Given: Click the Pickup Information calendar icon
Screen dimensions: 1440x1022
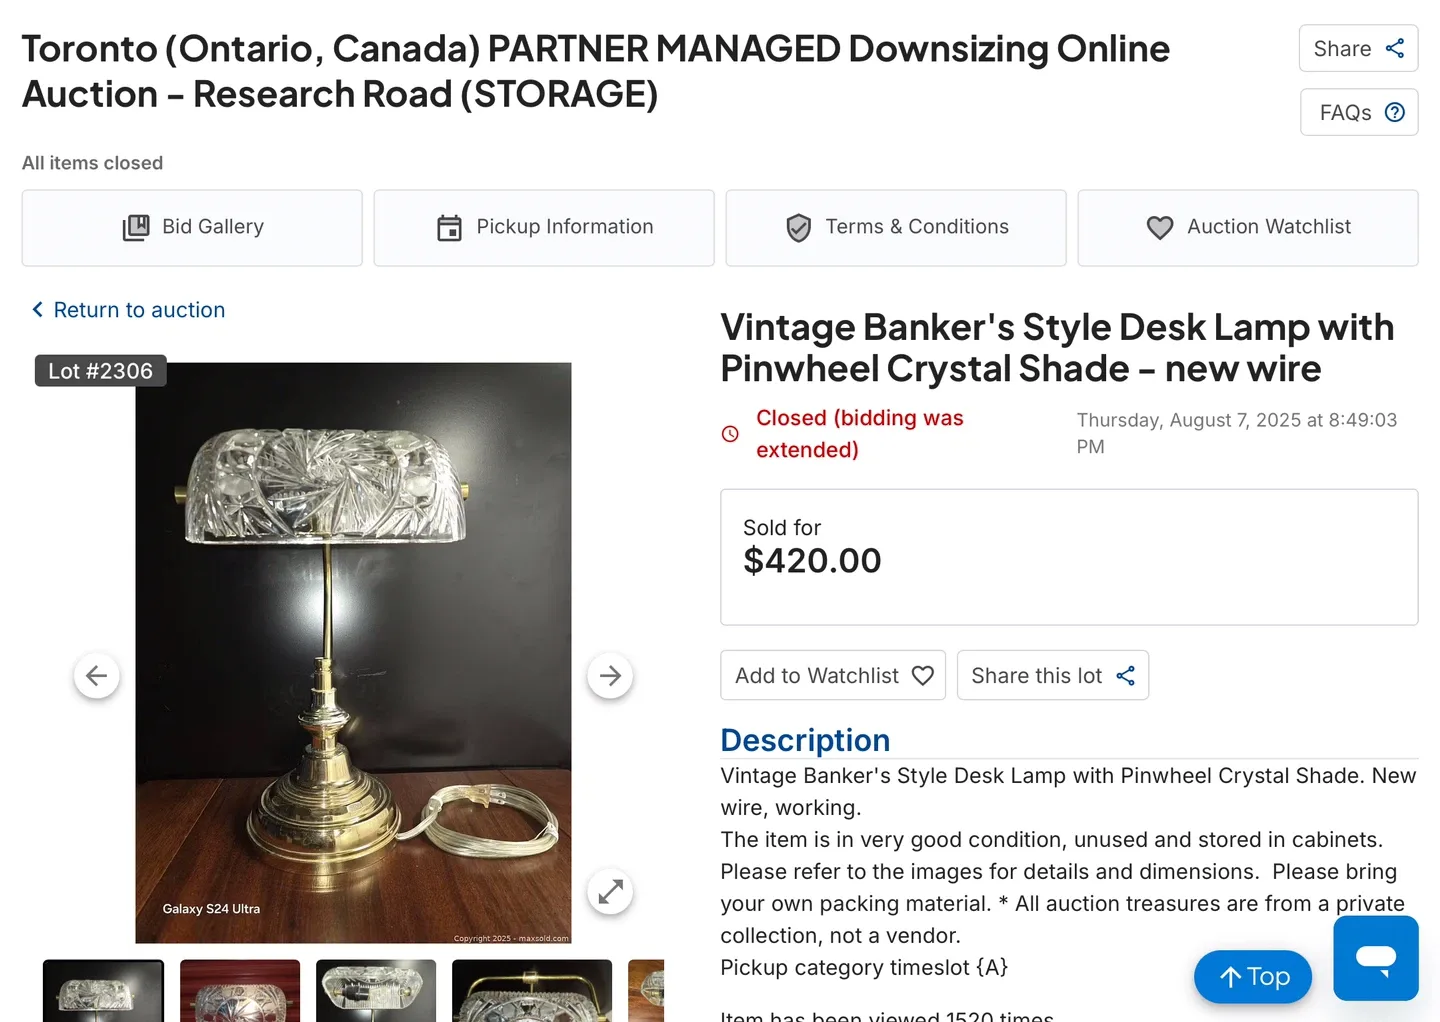Looking at the screenshot, I should tap(450, 227).
